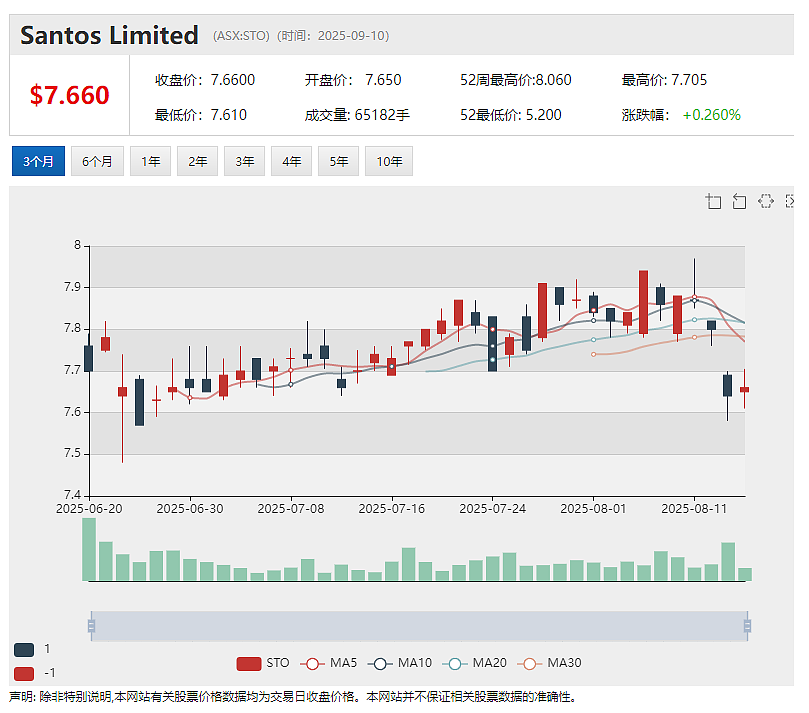Viewport: 809px width, 713px height.
Task: Open the 4年 range view
Action: coord(292,161)
